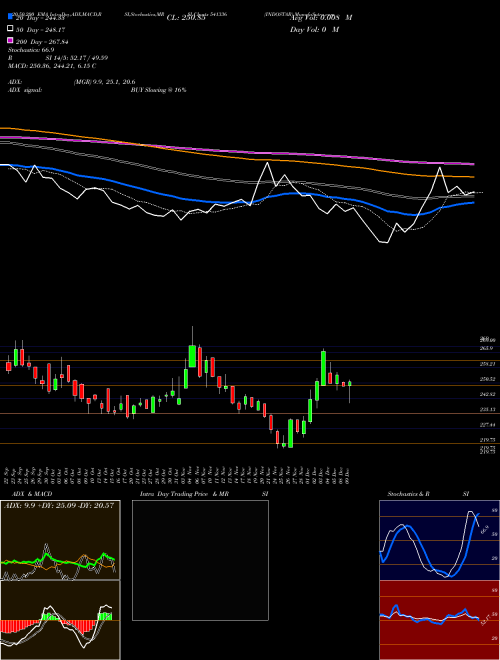Open the RSI mini chart with red background
The height and width of the screenshot is (660, 500).
[x=439, y=620]
